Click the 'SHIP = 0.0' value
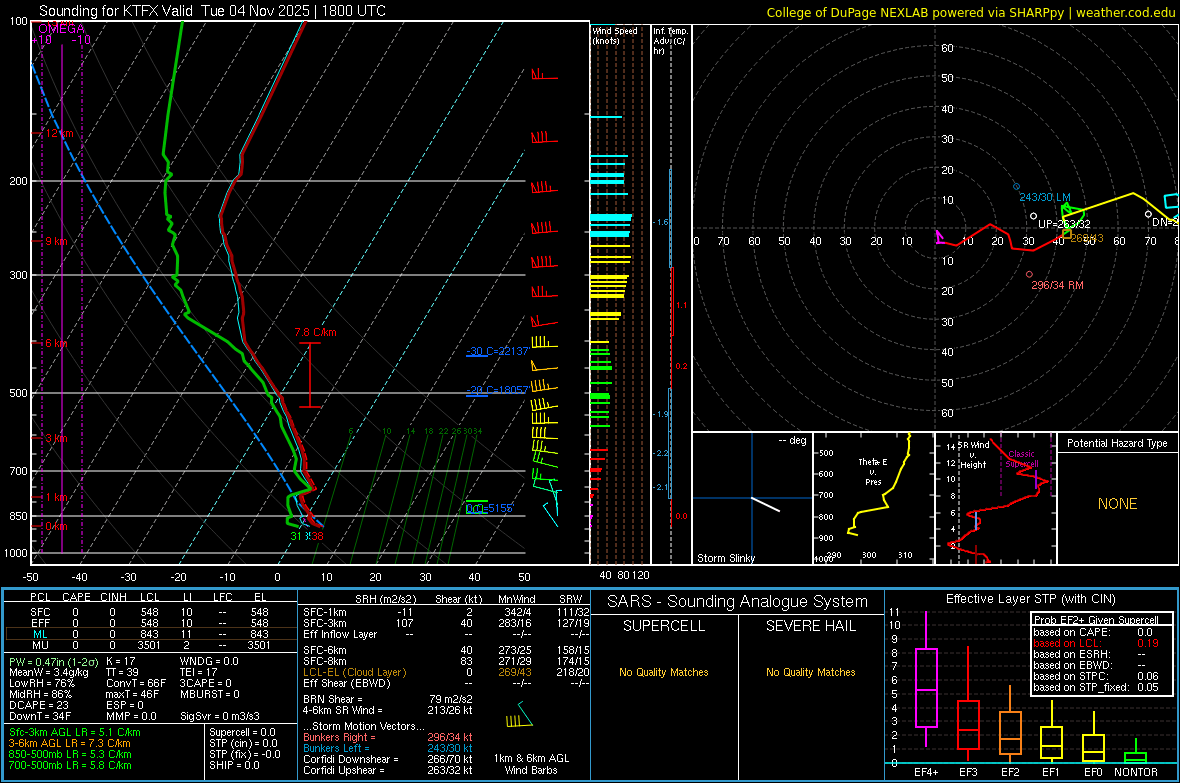This screenshot has height=783, width=1180. [x=234, y=766]
